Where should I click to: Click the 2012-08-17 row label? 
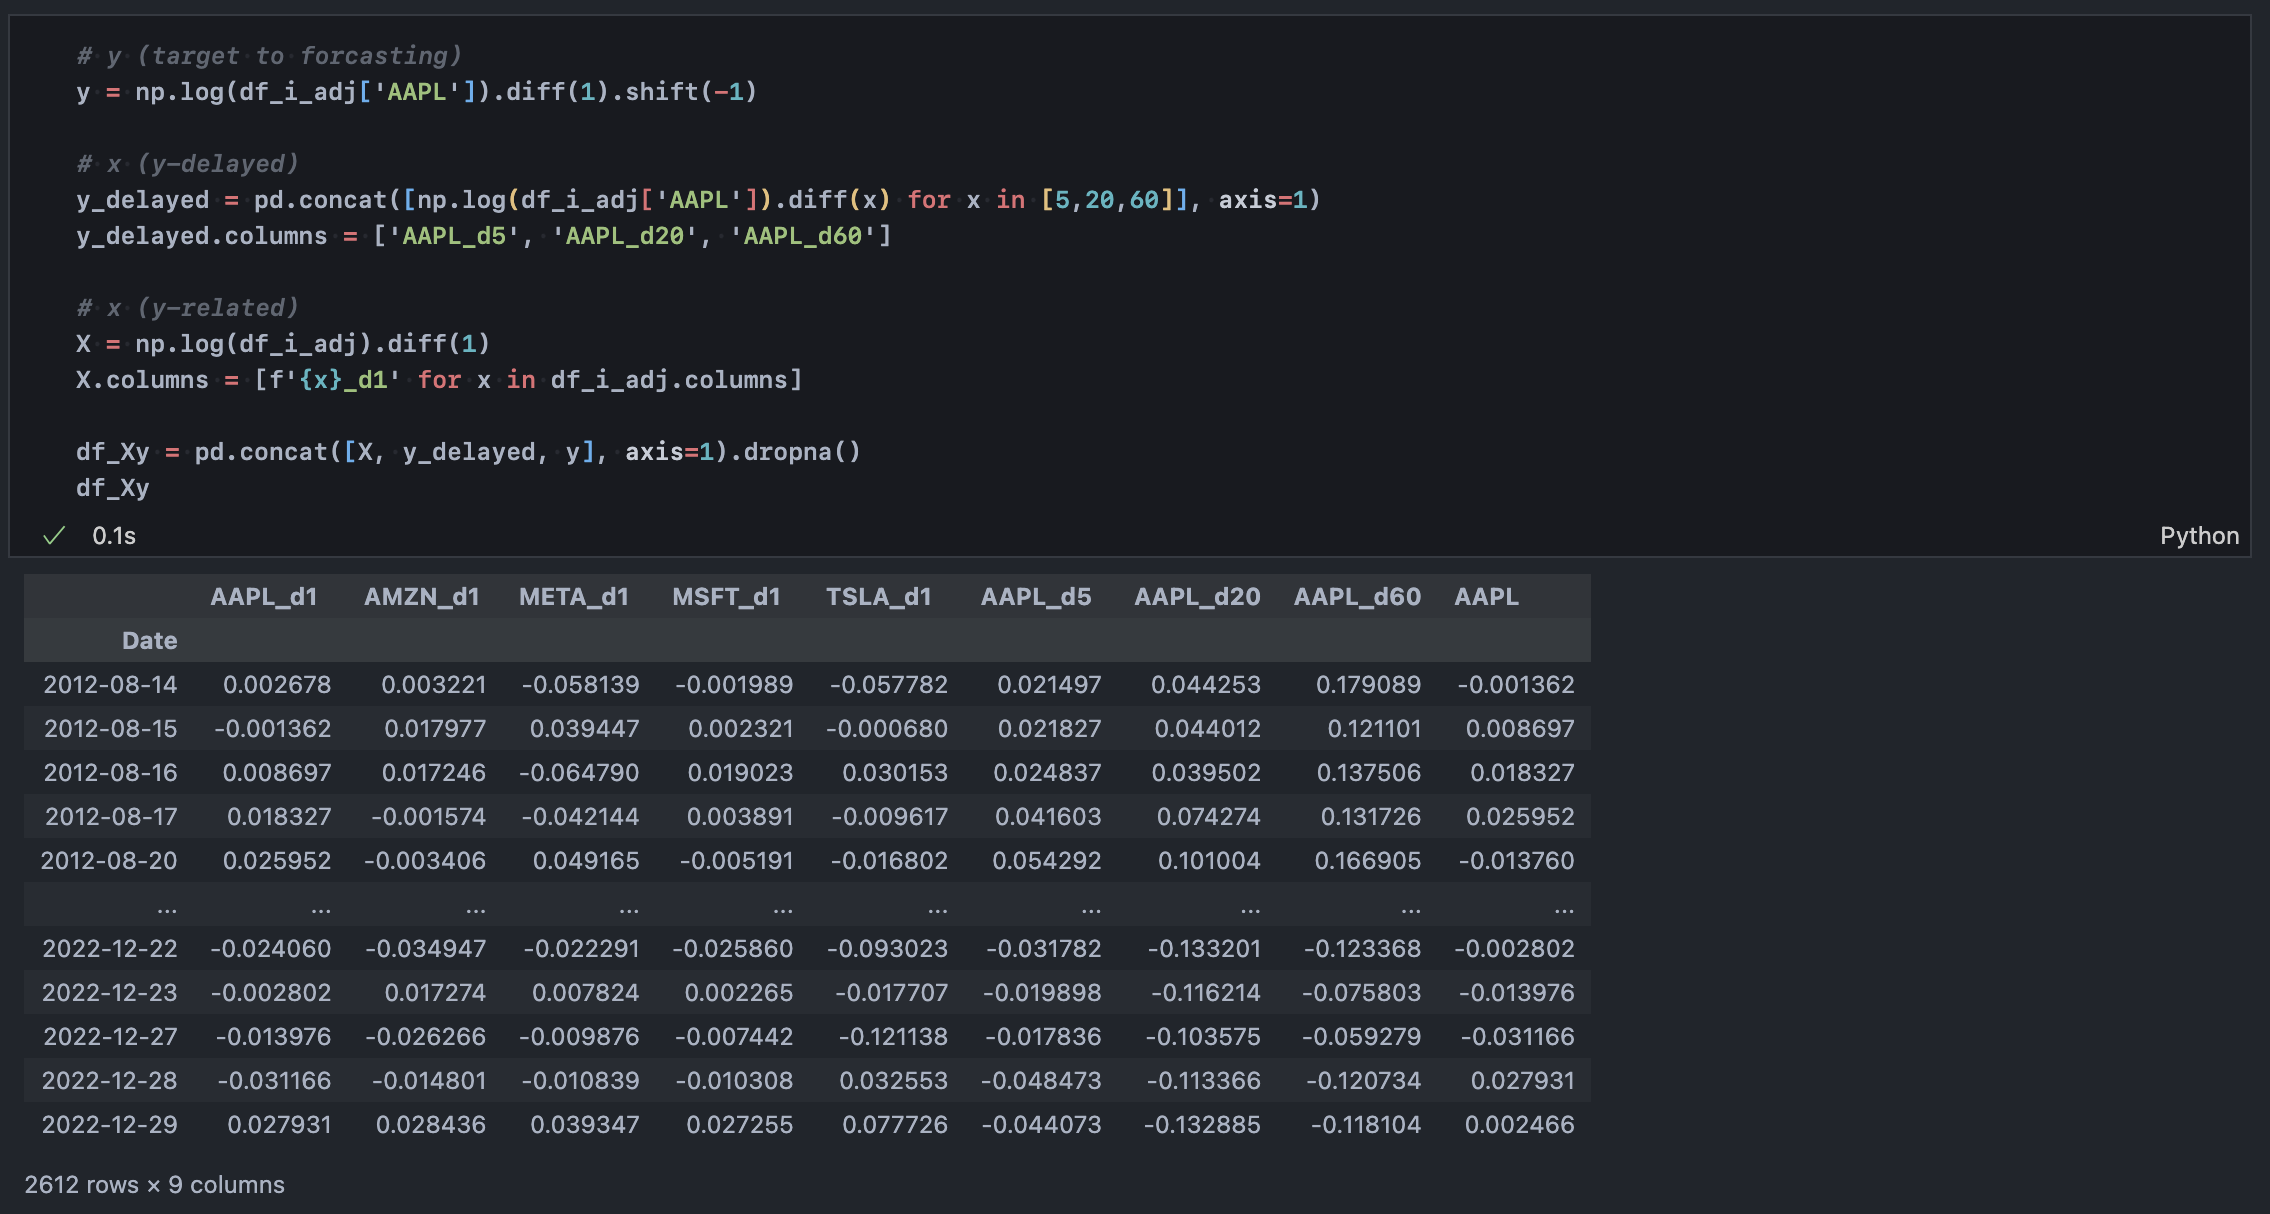[x=111, y=817]
